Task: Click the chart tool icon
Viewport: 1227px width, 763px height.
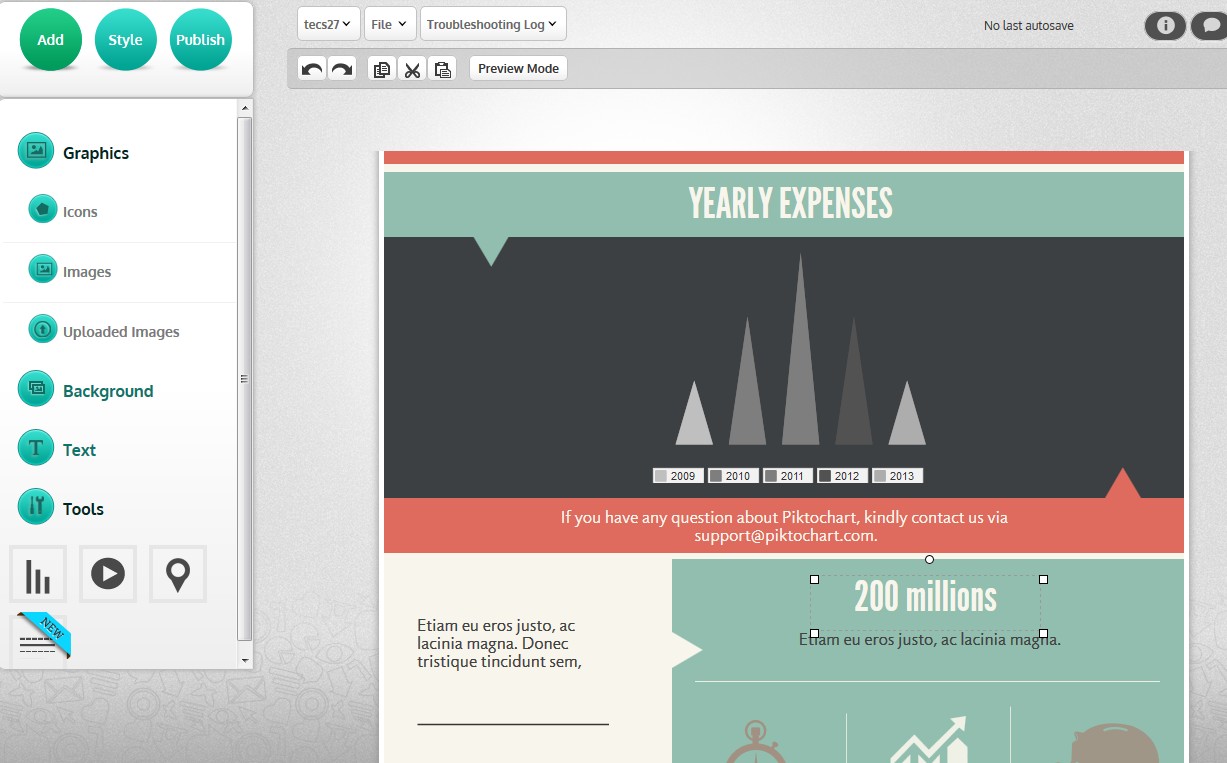Action: [x=38, y=574]
